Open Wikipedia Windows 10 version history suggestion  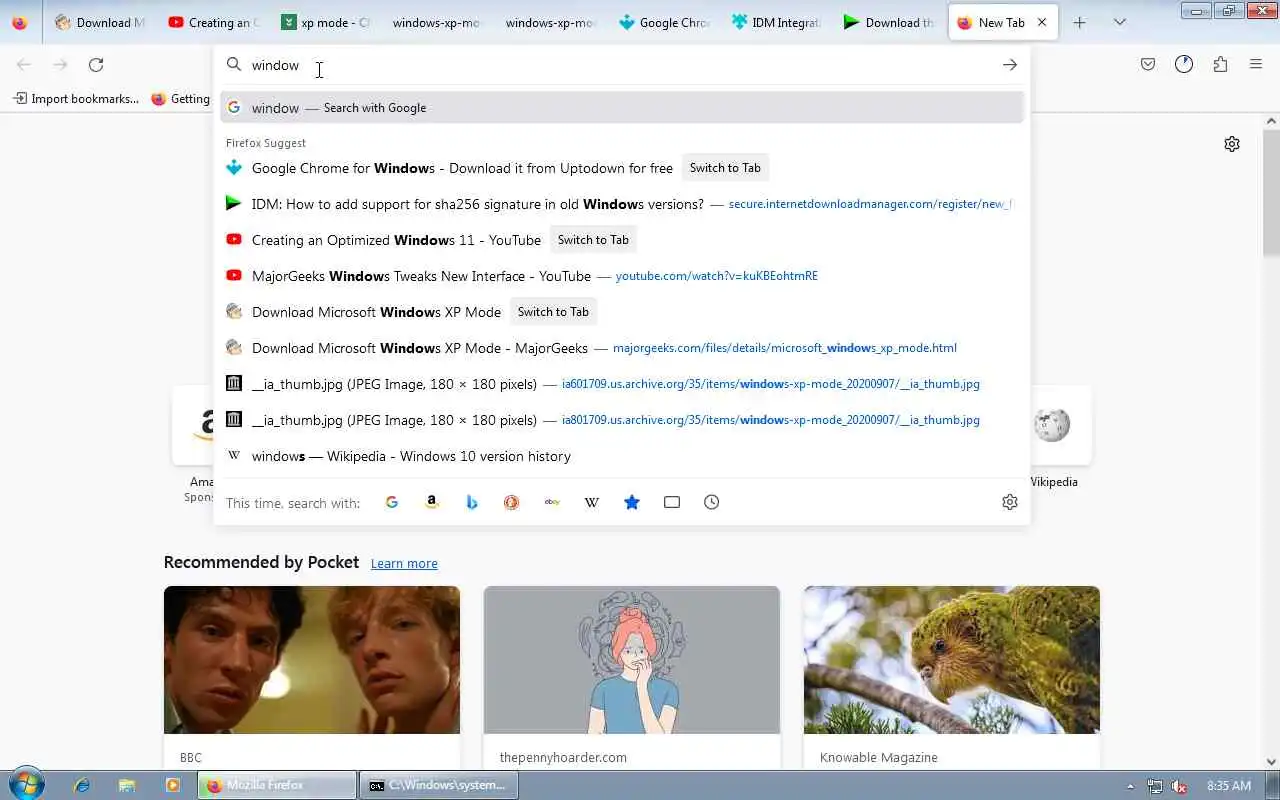click(622, 456)
